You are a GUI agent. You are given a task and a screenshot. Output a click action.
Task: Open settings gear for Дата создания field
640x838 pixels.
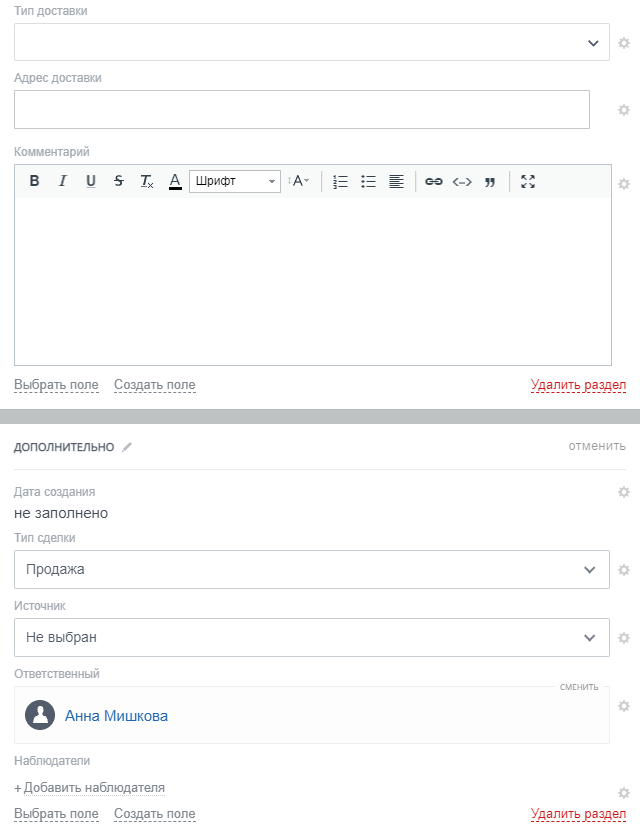click(624, 492)
